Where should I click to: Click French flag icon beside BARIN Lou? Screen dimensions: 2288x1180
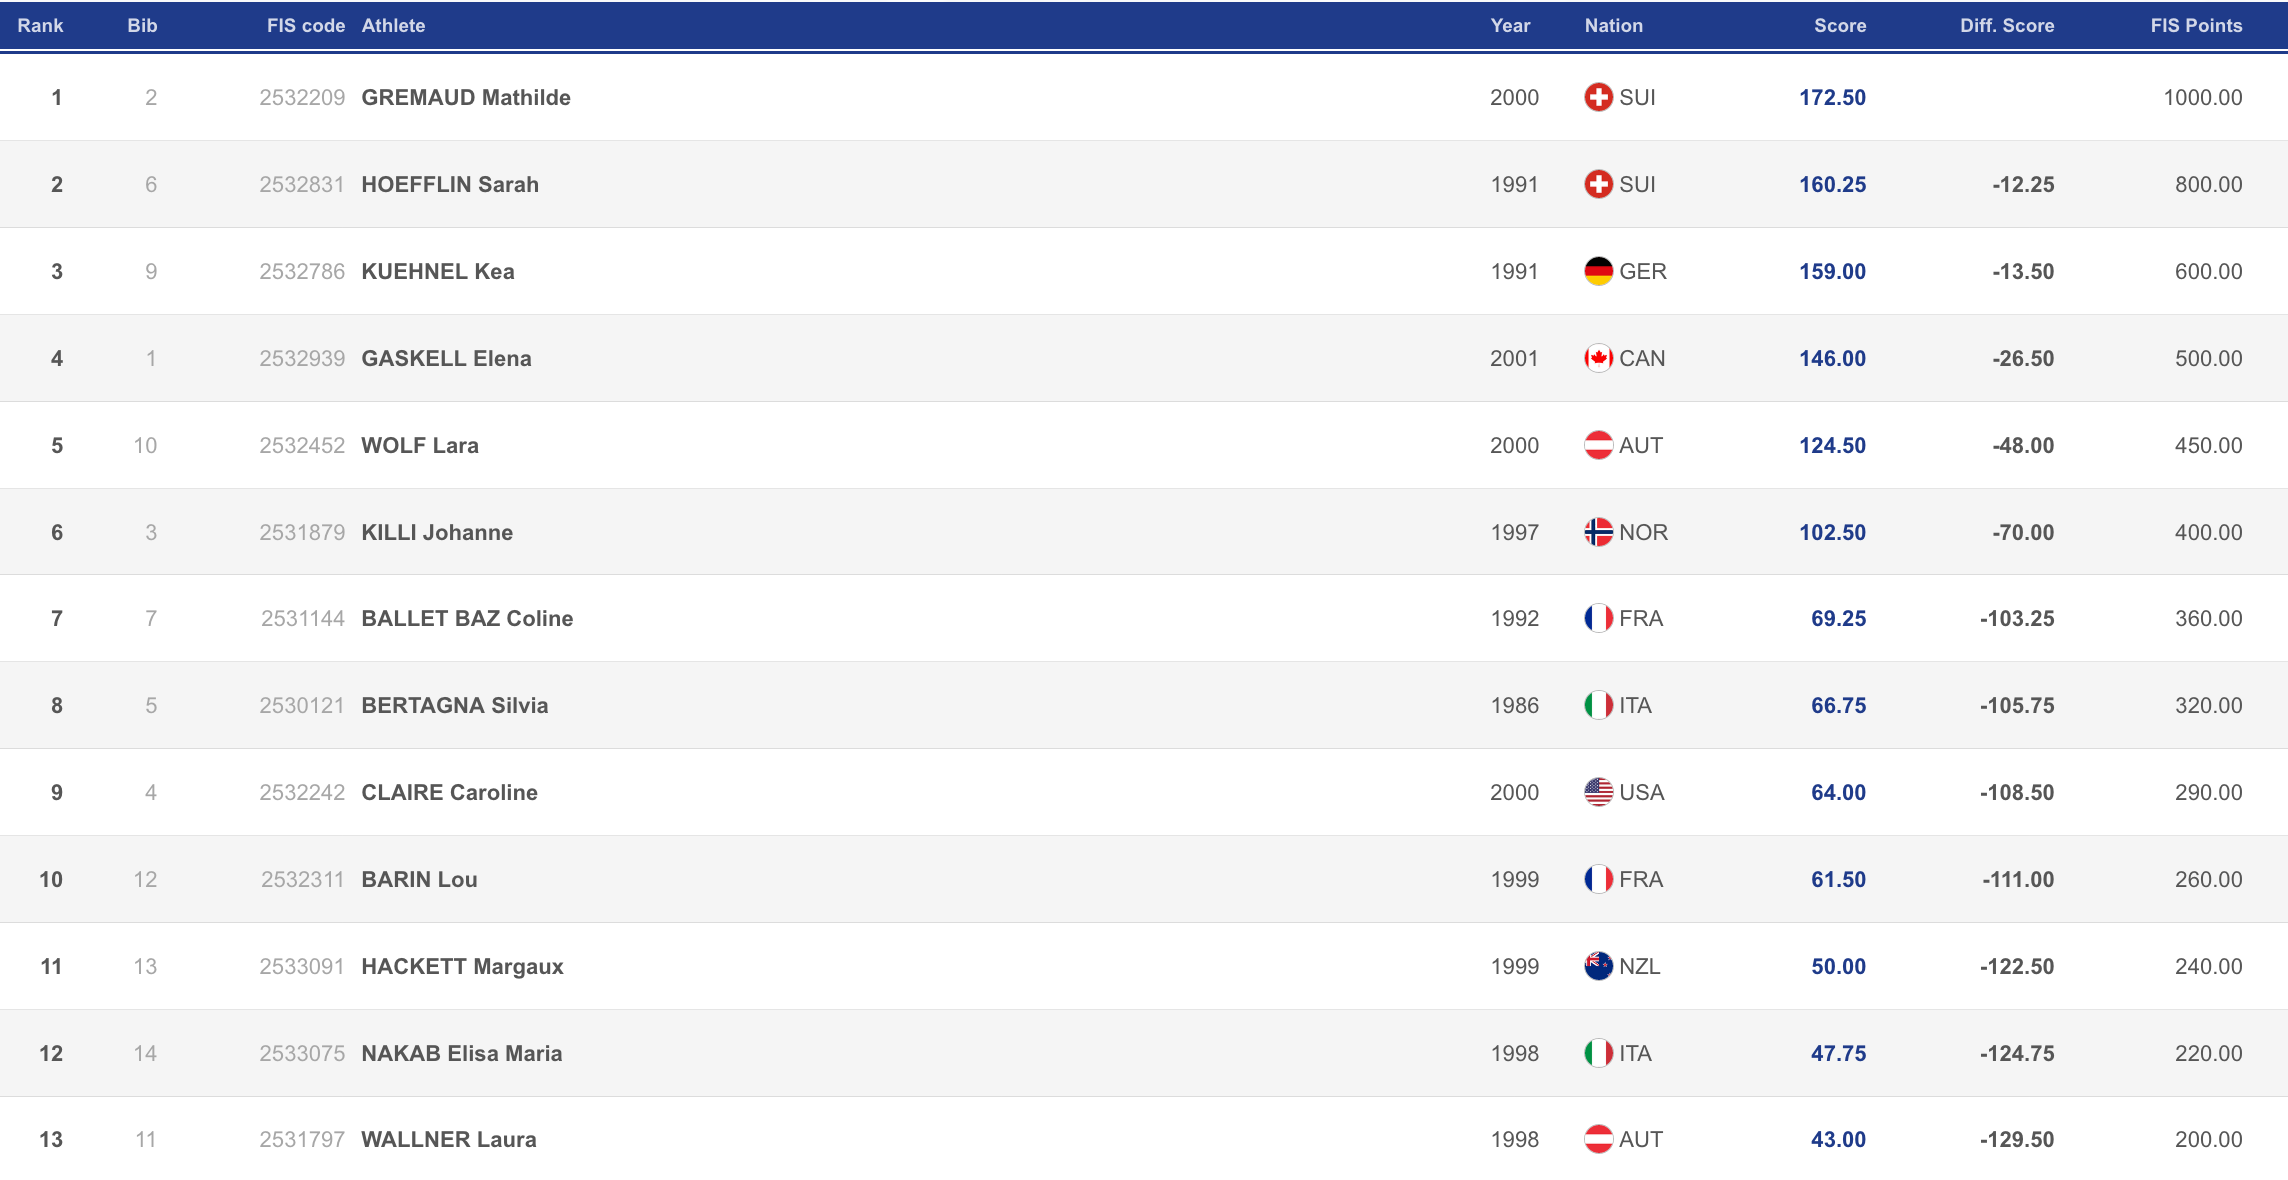tap(1598, 879)
